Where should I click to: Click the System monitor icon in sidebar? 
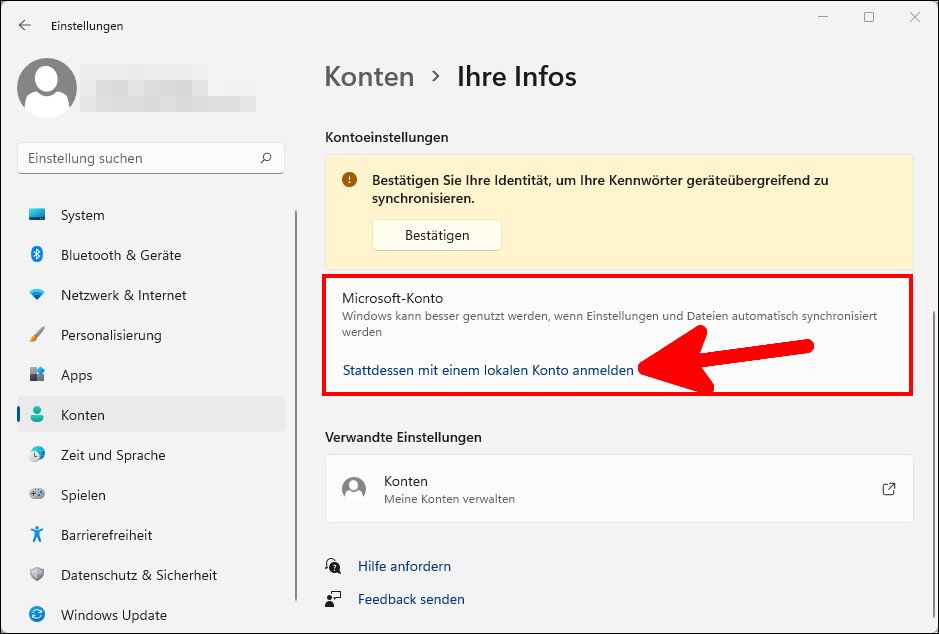tap(37, 215)
